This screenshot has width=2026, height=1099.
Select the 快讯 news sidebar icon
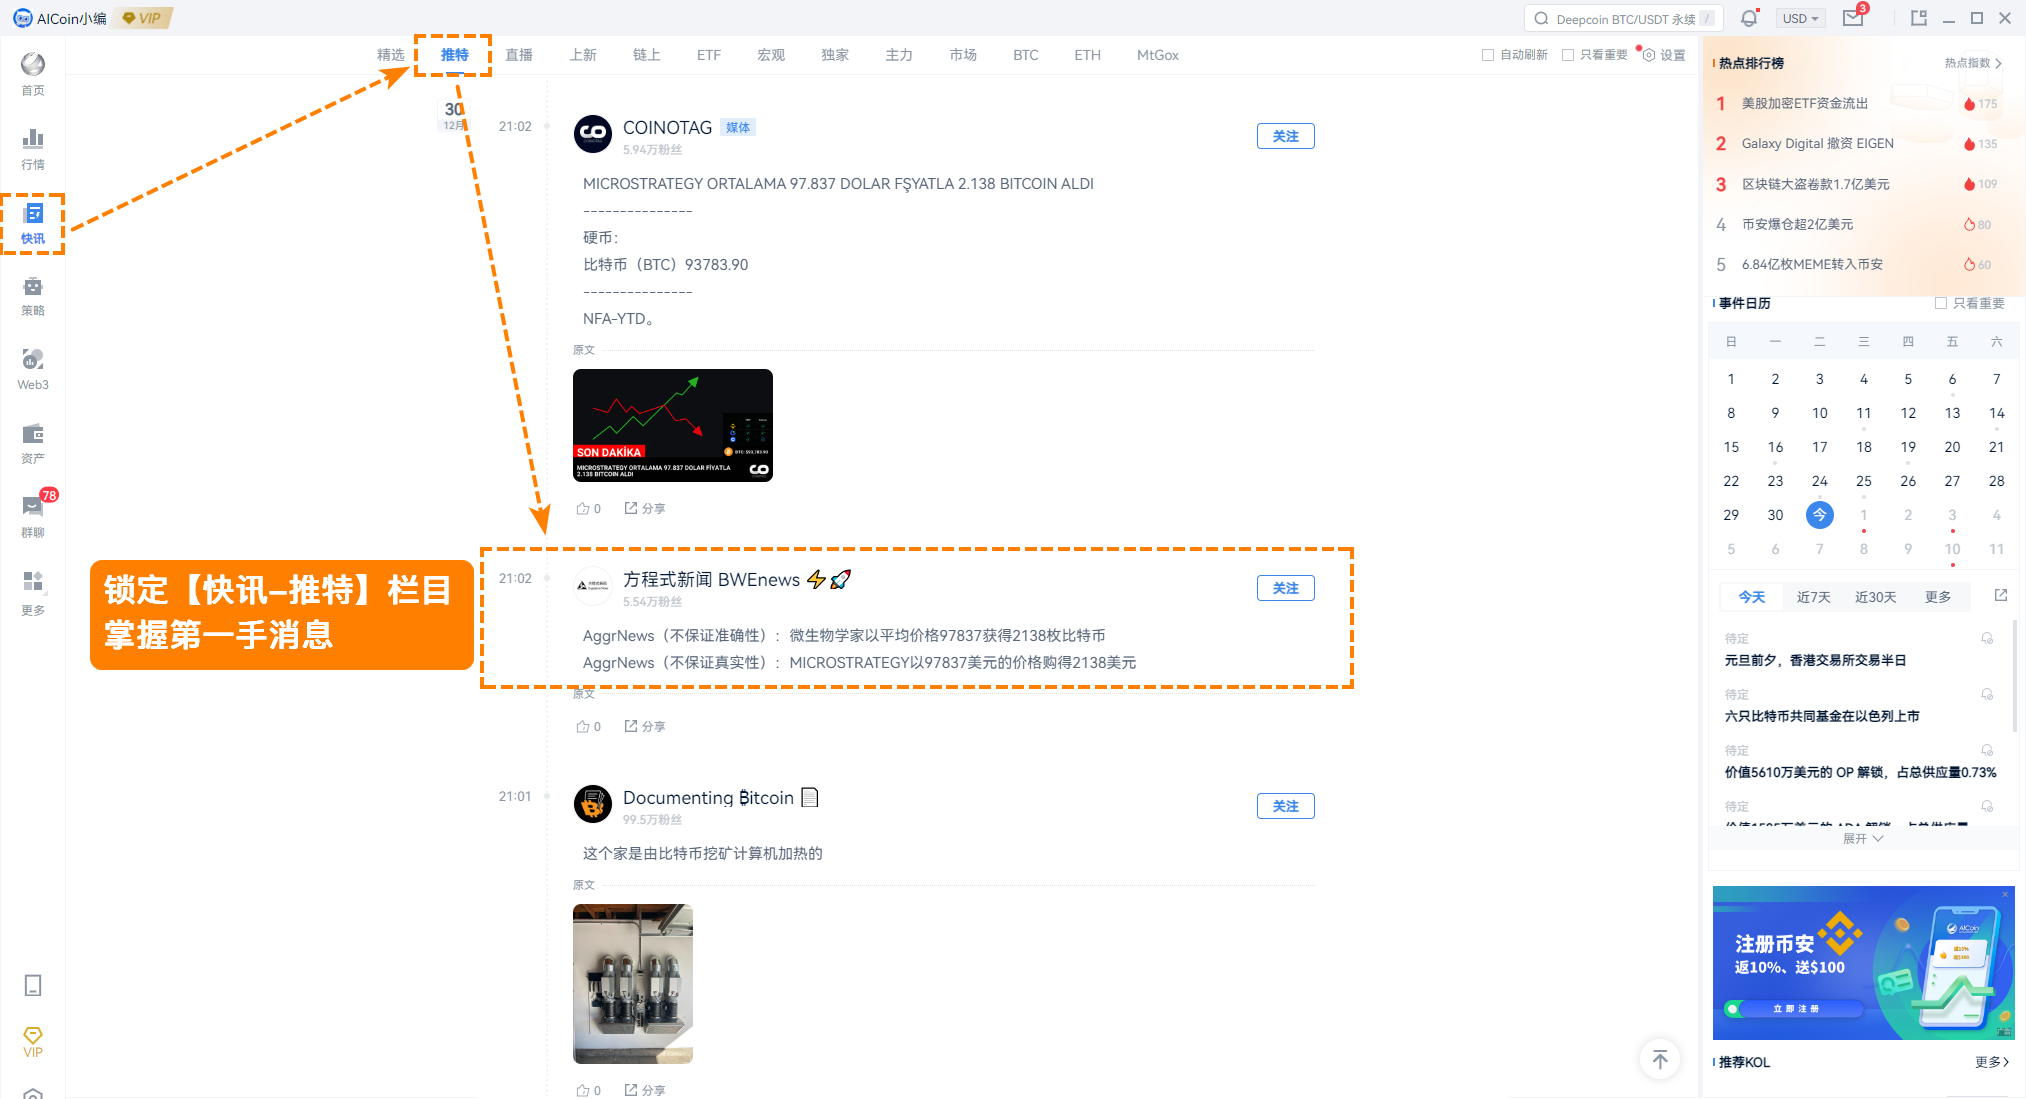(x=33, y=223)
